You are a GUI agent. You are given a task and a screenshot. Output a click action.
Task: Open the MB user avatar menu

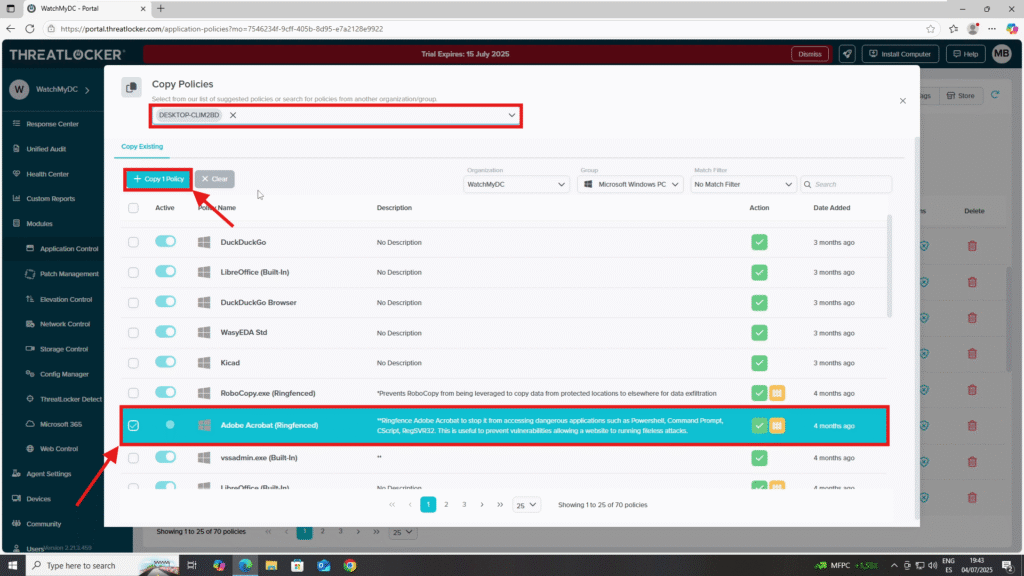(1001, 54)
